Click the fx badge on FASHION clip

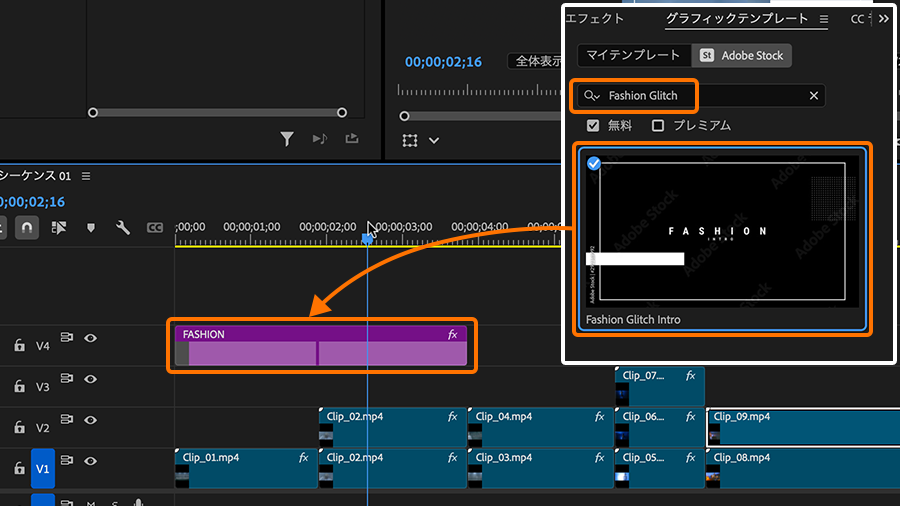[452, 334]
